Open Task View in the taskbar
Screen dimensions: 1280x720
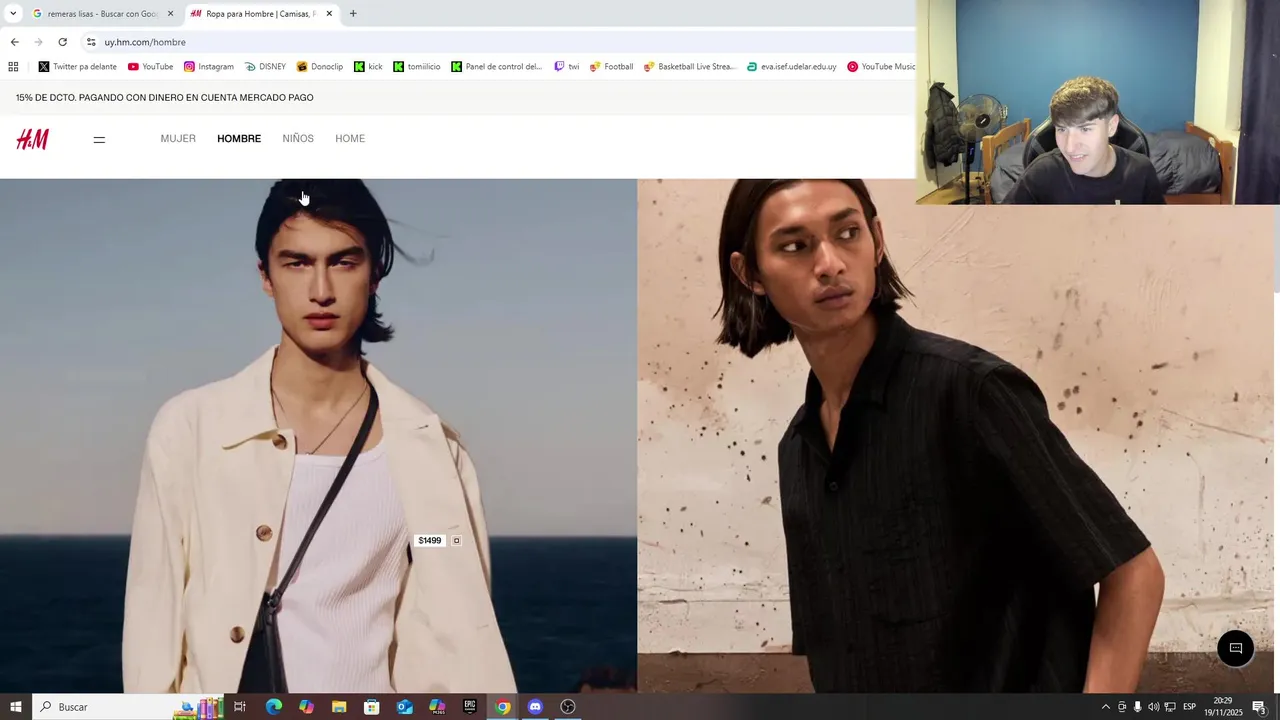[x=240, y=707]
